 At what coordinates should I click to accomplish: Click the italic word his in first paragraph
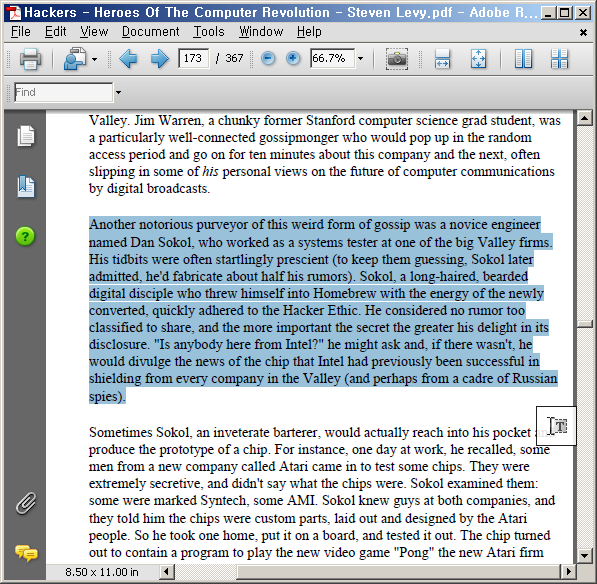pyautogui.click(x=210, y=171)
